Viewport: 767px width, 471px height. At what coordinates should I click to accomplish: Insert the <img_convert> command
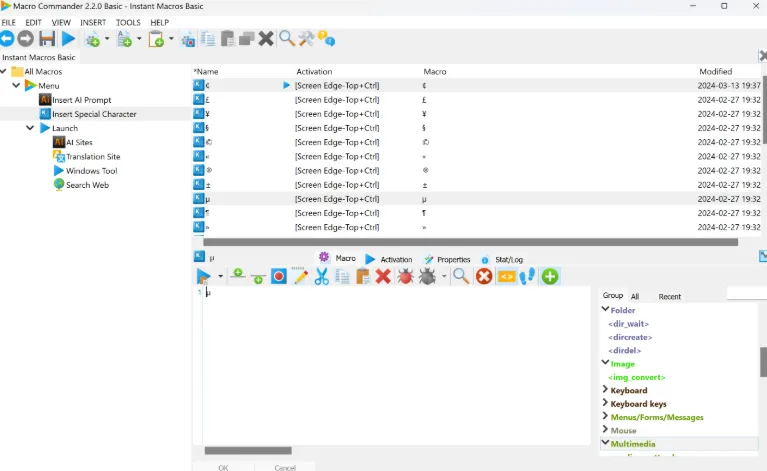pos(637,377)
